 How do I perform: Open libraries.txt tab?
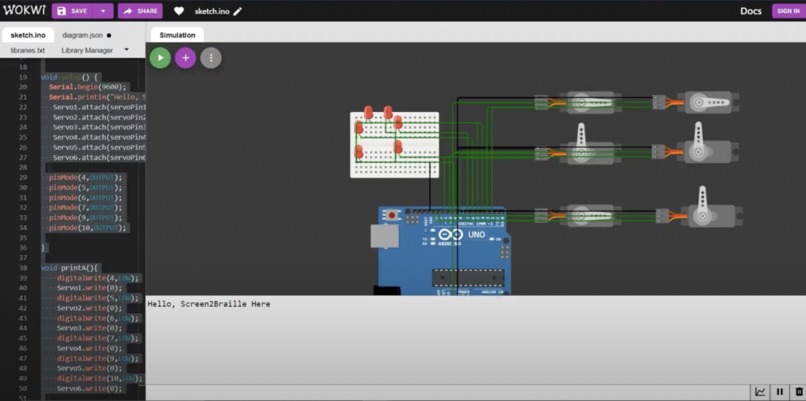tap(28, 50)
